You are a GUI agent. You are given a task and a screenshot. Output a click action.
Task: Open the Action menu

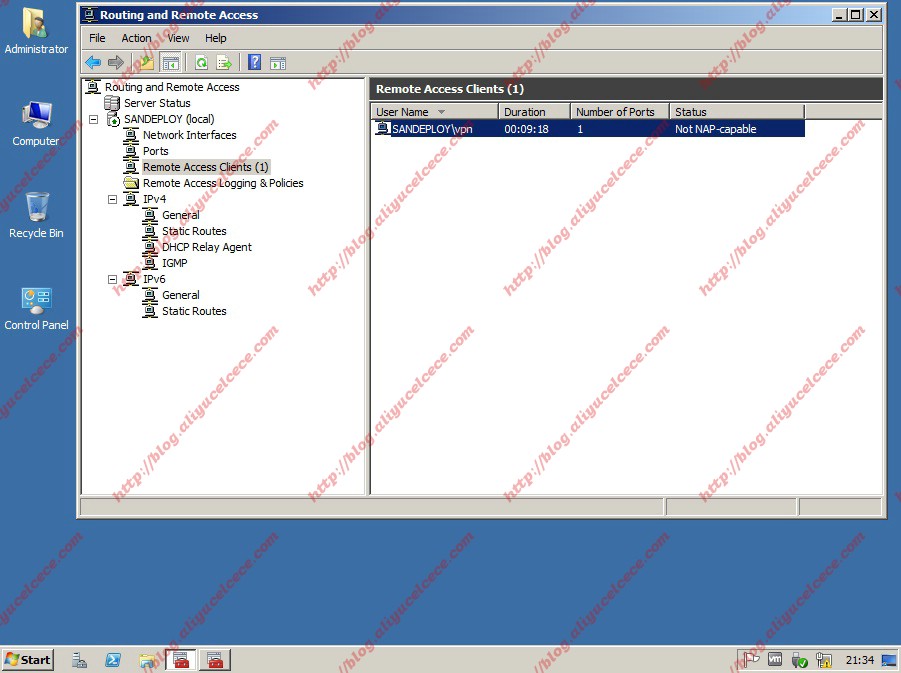pos(136,38)
